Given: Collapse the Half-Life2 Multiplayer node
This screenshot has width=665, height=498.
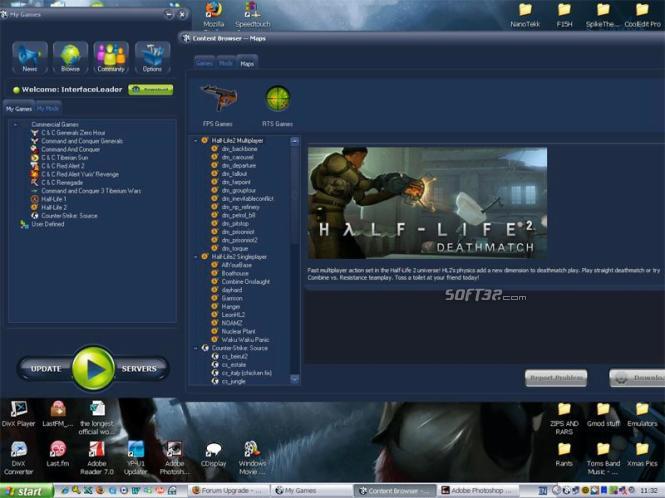Looking at the screenshot, I should 196,140.
